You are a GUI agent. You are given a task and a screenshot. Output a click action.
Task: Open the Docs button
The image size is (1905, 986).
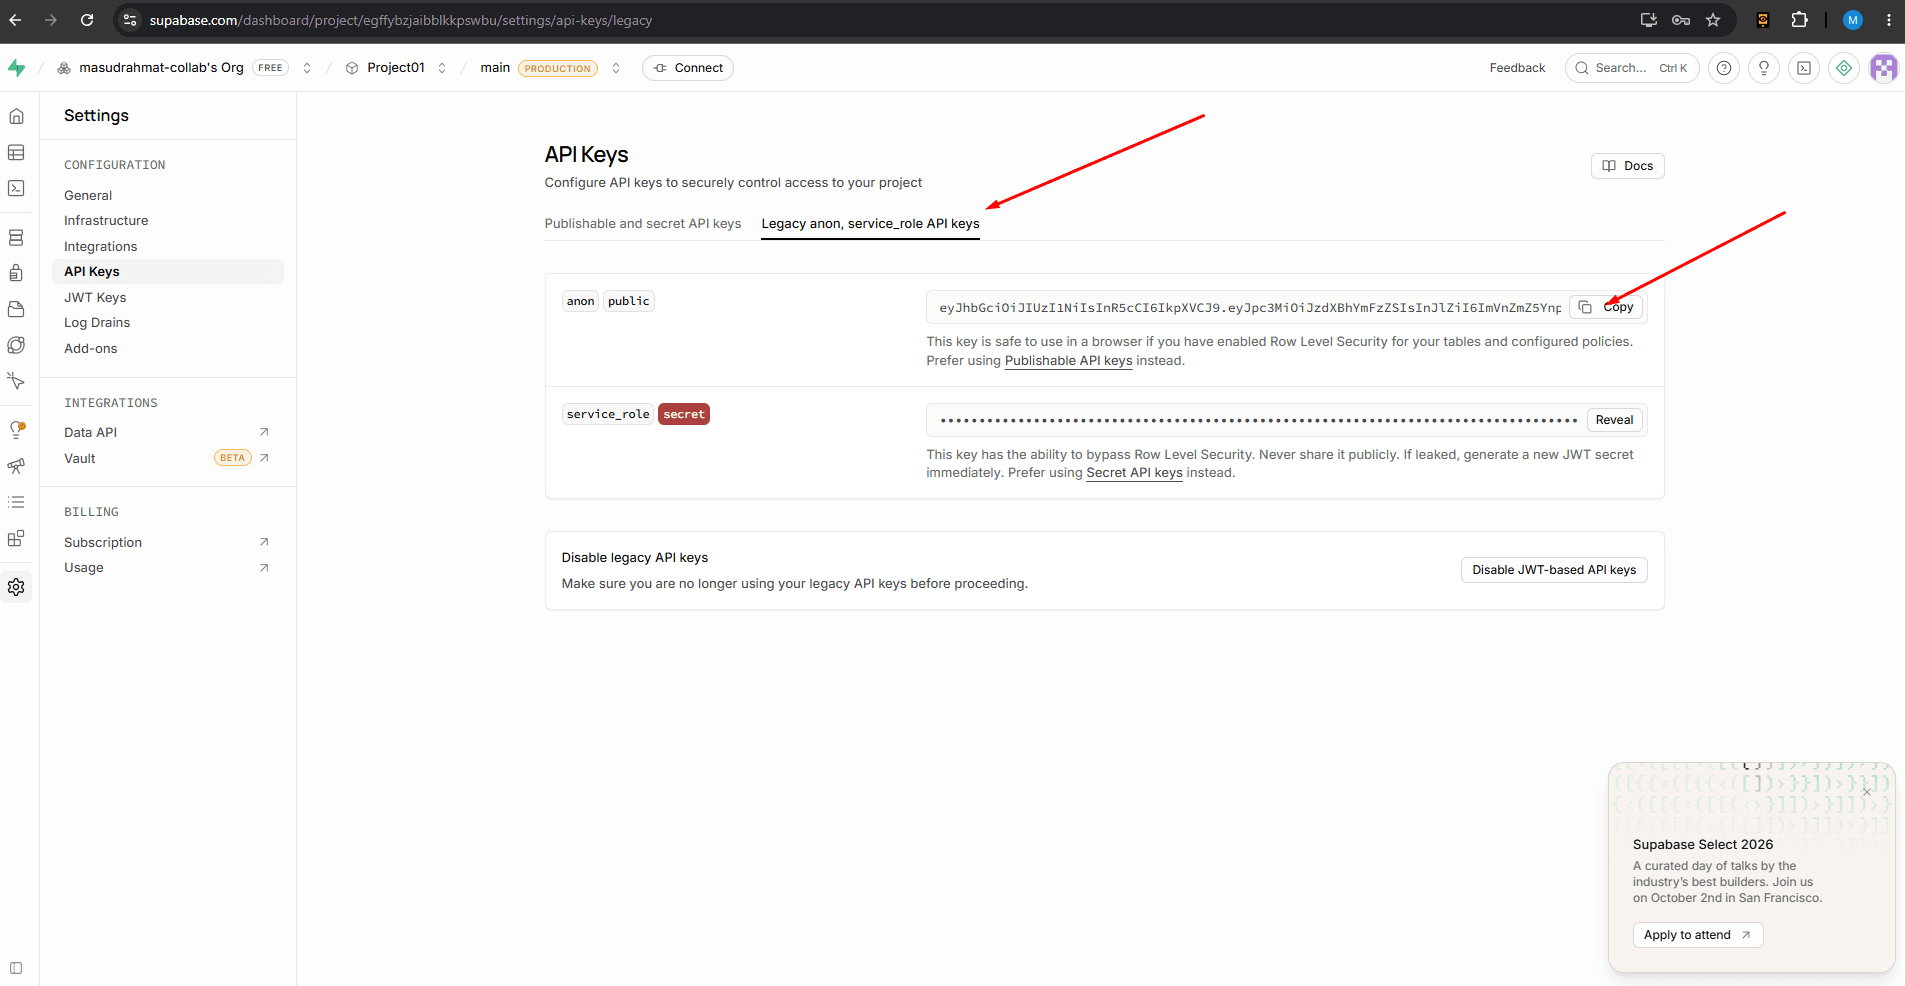click(1628, 166)
